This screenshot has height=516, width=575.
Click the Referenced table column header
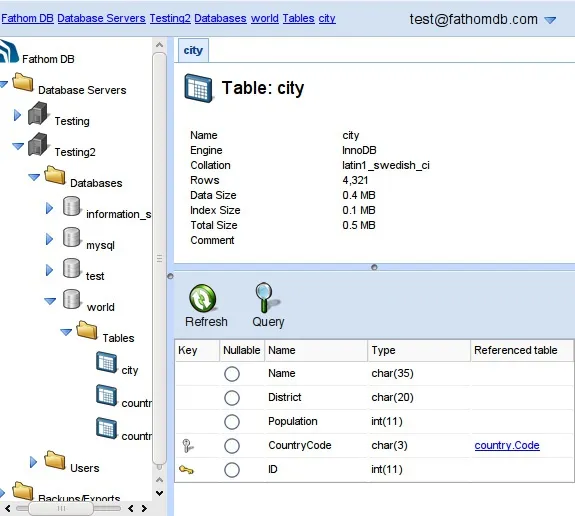click(522, 350)
